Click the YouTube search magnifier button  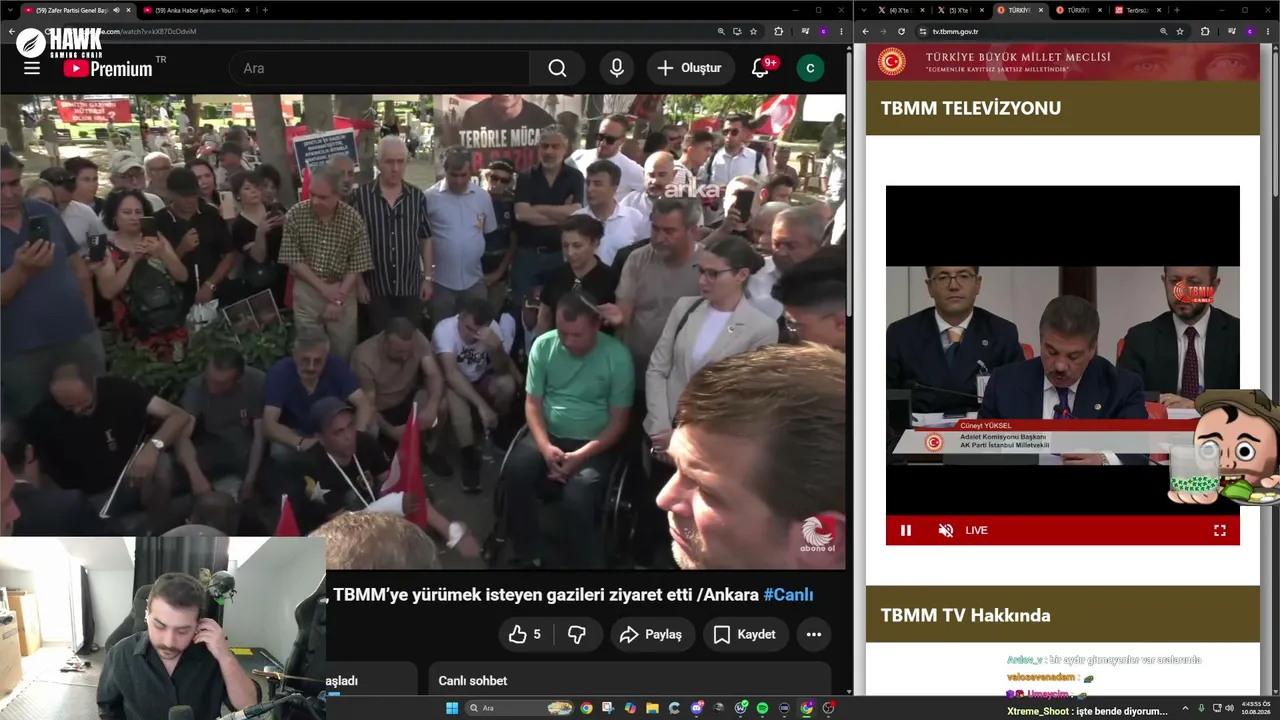pos(557,68)
